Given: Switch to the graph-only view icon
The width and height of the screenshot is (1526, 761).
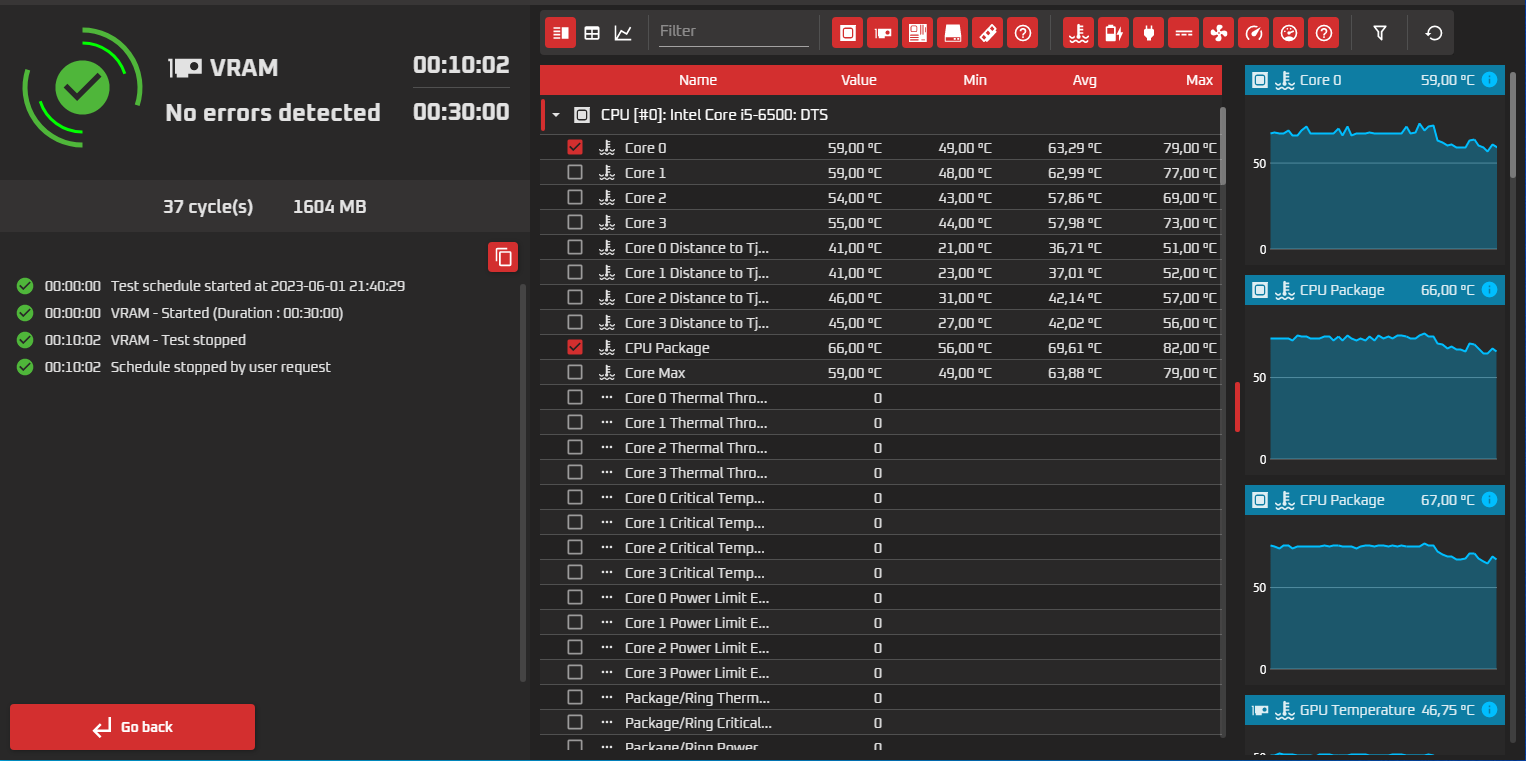Looking at the screenshot, I should point(623,33).
